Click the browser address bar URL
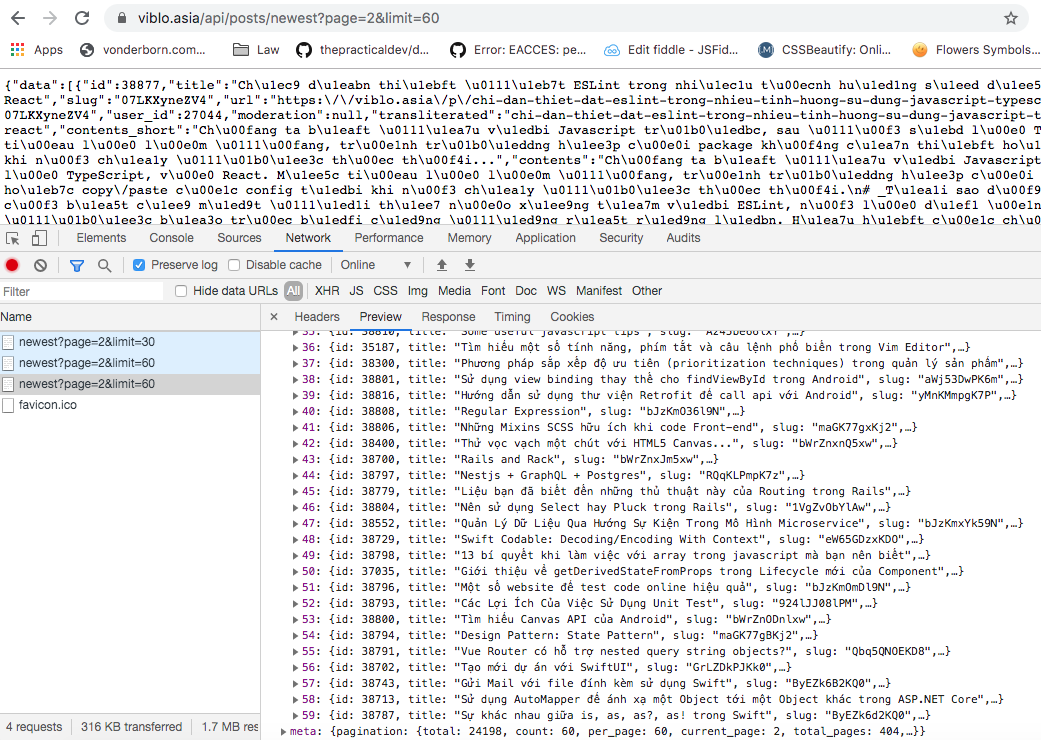This screenshot has width=1041, height=740. pos(288,18)
